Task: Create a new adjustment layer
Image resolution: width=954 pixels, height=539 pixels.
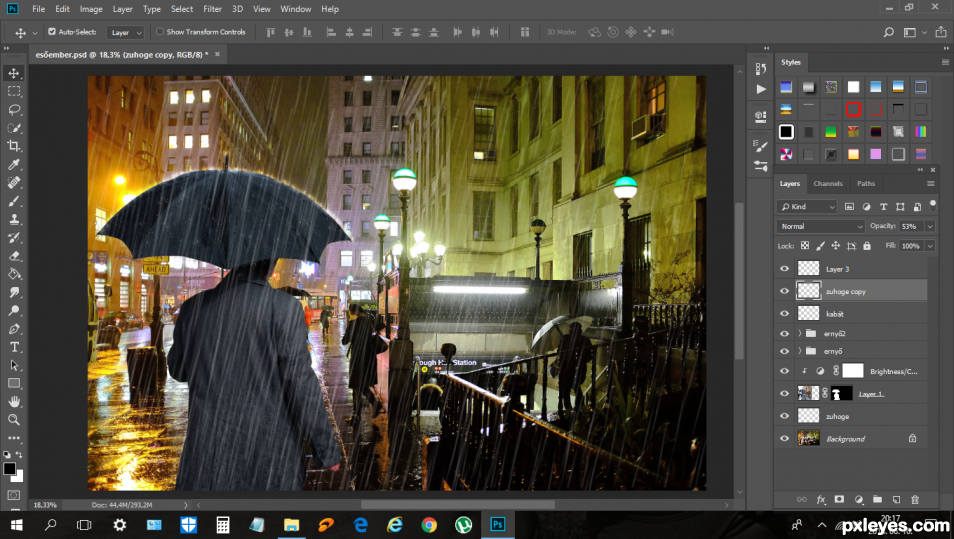Action: point(858,499)
